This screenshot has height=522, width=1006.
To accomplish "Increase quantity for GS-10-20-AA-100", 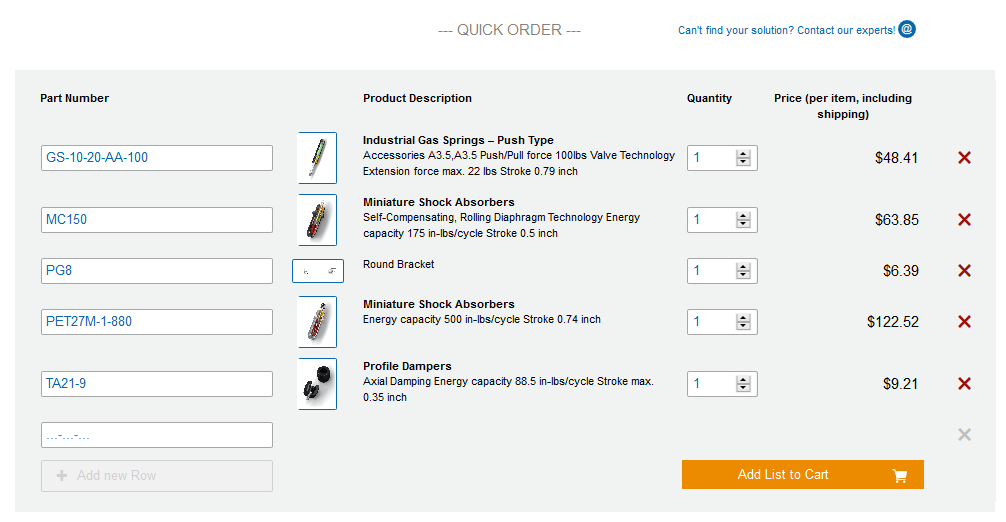I will tap(743, 153).
